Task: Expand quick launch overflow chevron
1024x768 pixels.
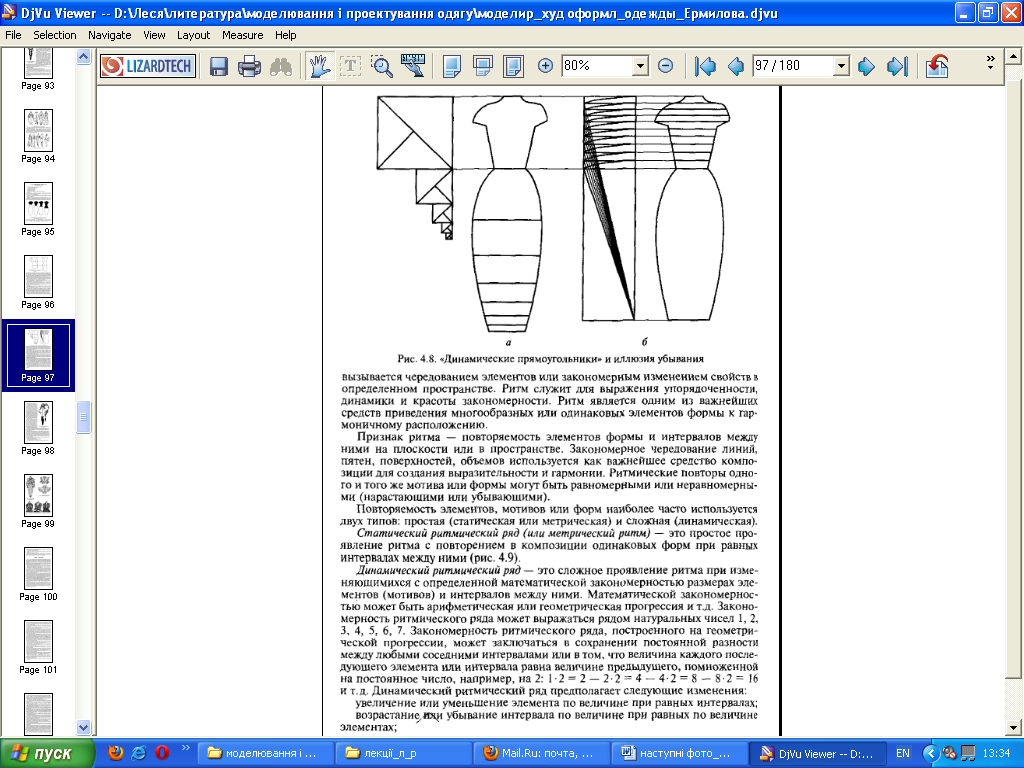Action: point(185,748)
